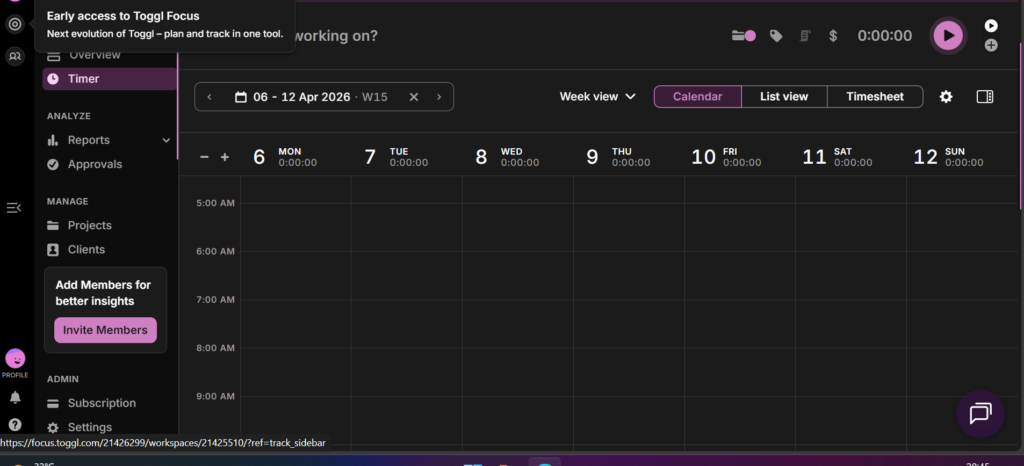Switch to manual mode plus icon
The image size is (1024, 466).
991,45
